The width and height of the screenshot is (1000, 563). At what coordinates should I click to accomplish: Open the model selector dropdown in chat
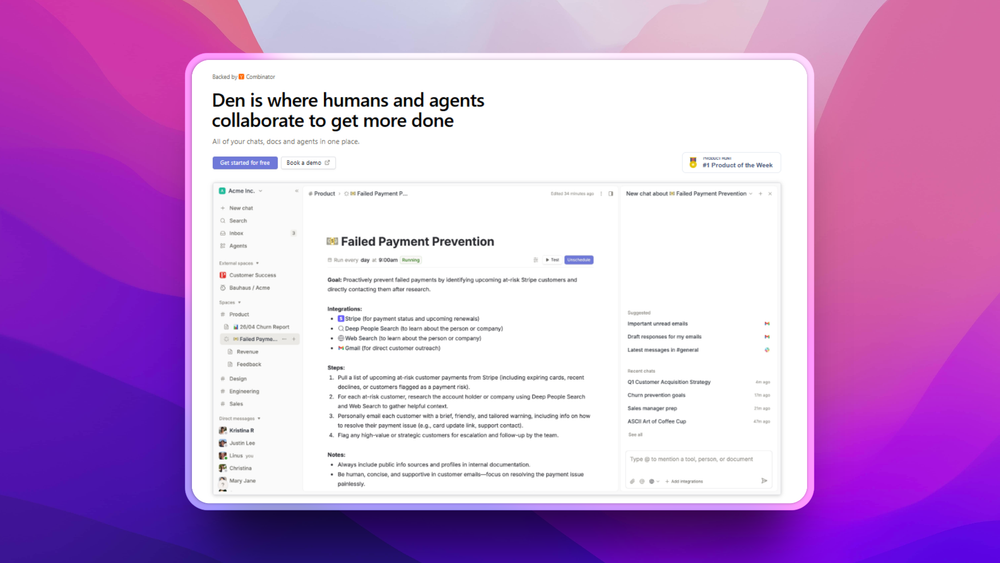[x=654, y=481]
